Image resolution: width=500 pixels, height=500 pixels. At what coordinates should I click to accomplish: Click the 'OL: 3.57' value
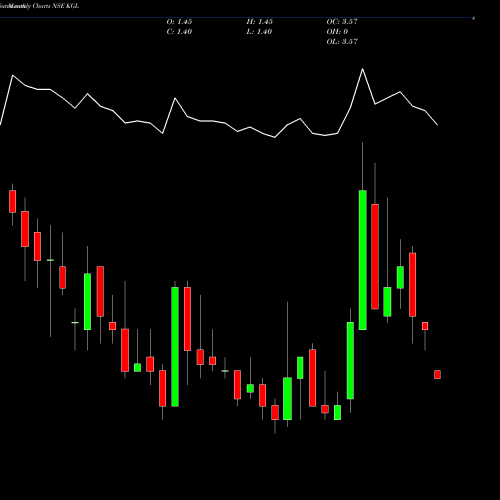point(342,42)
